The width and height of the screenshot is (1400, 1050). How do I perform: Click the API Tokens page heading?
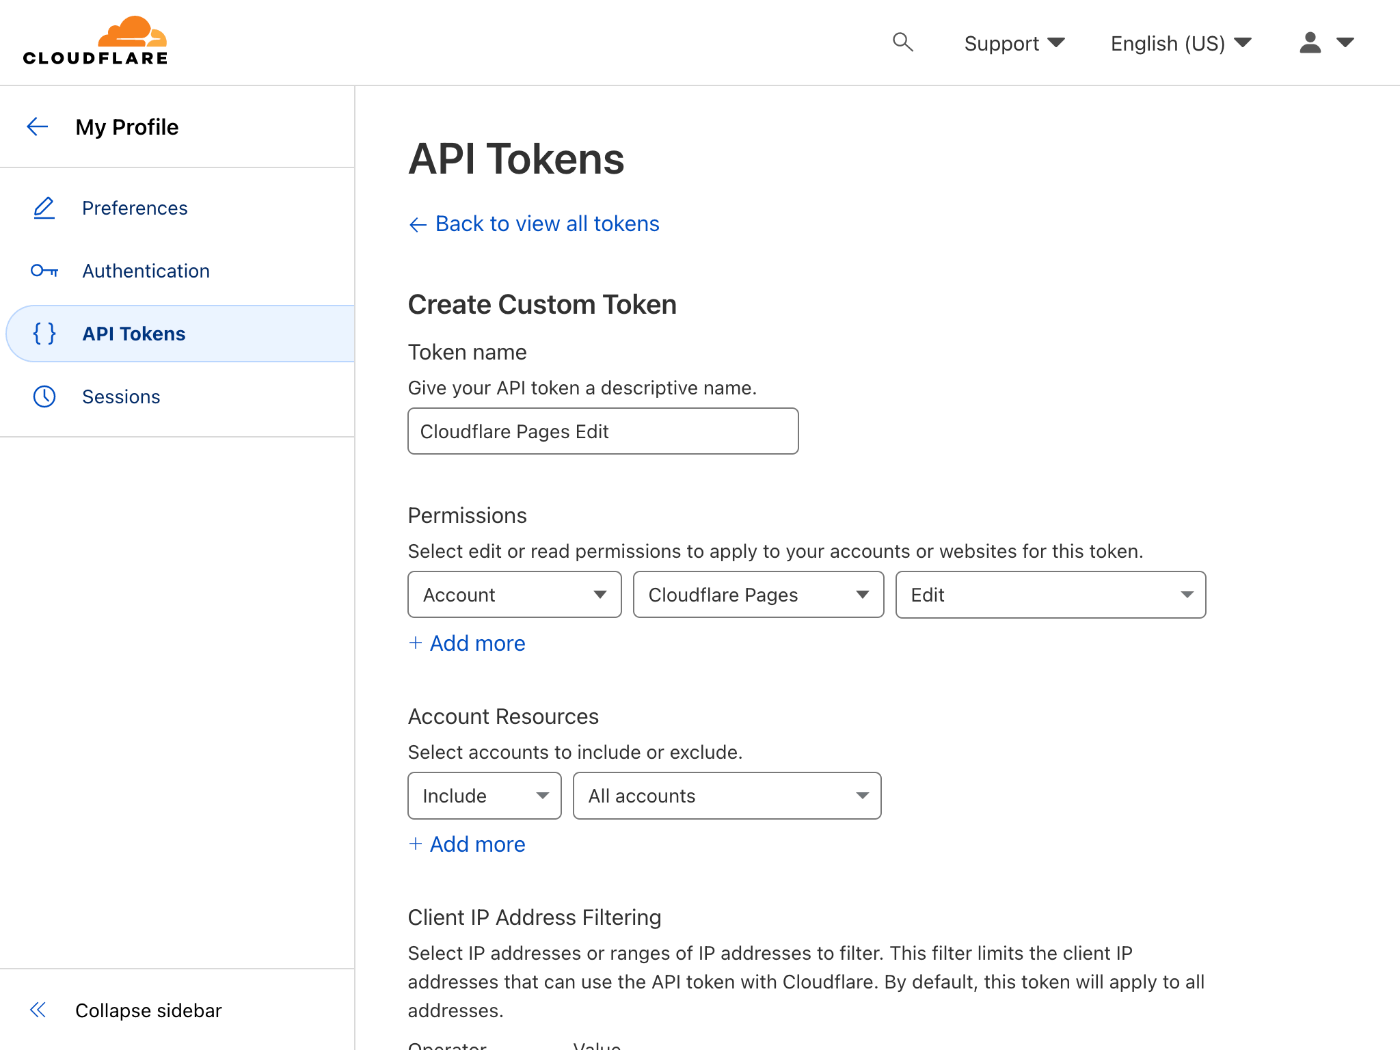pos(516,159)
